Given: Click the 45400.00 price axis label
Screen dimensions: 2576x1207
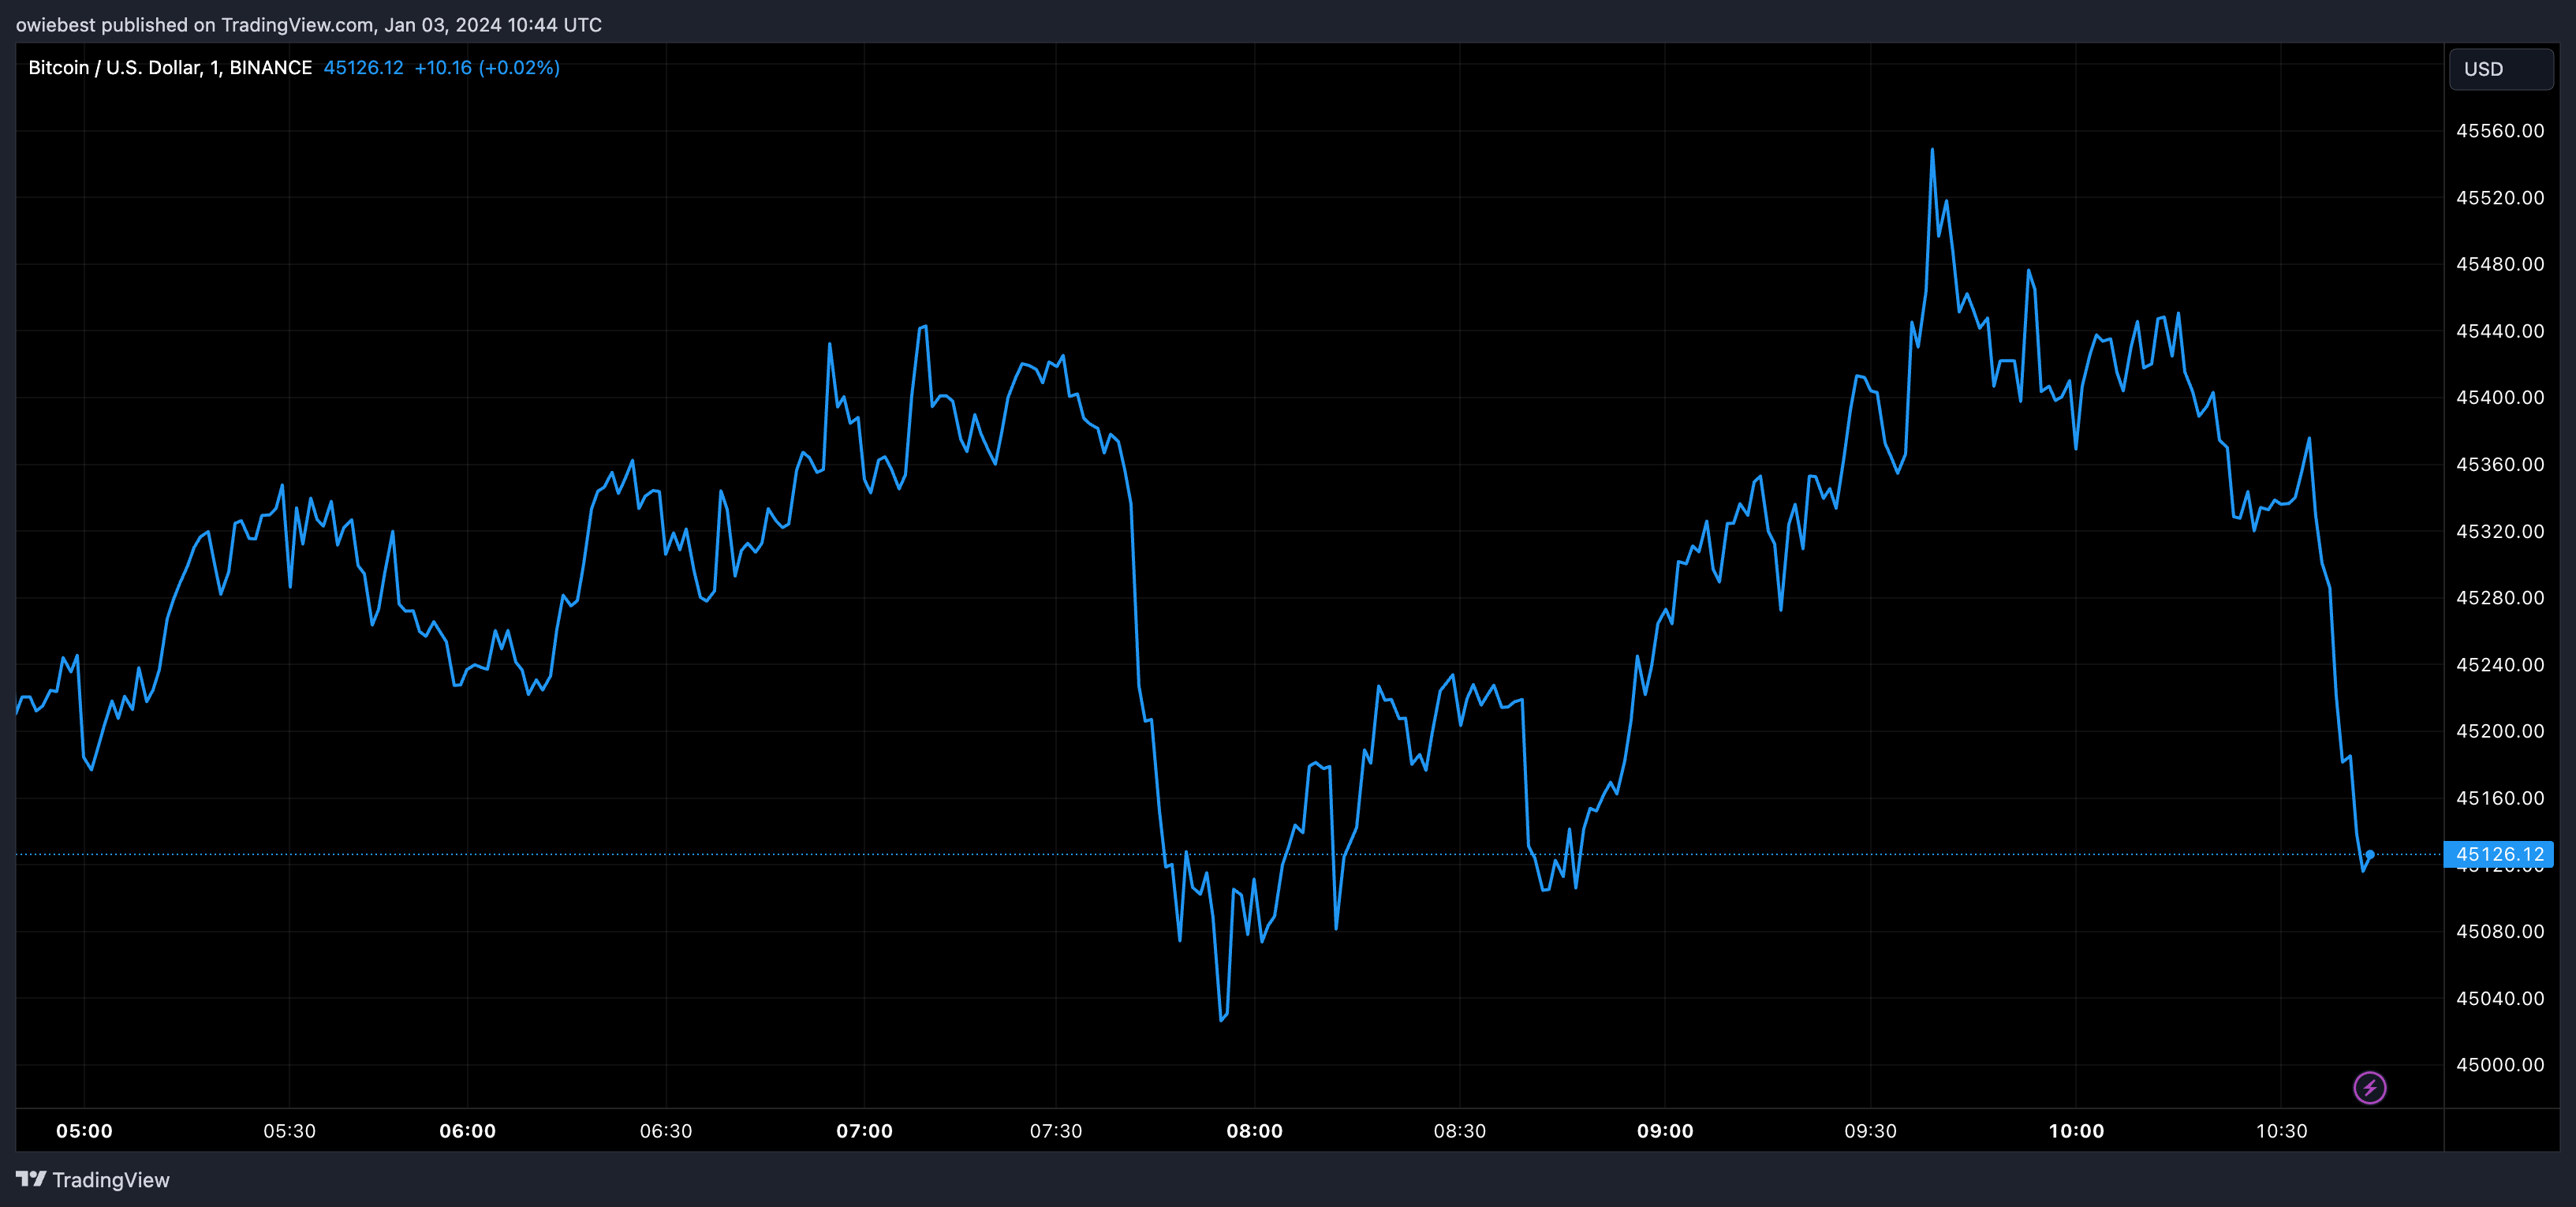Looking at the screenshot, I should pos(2500,398).
